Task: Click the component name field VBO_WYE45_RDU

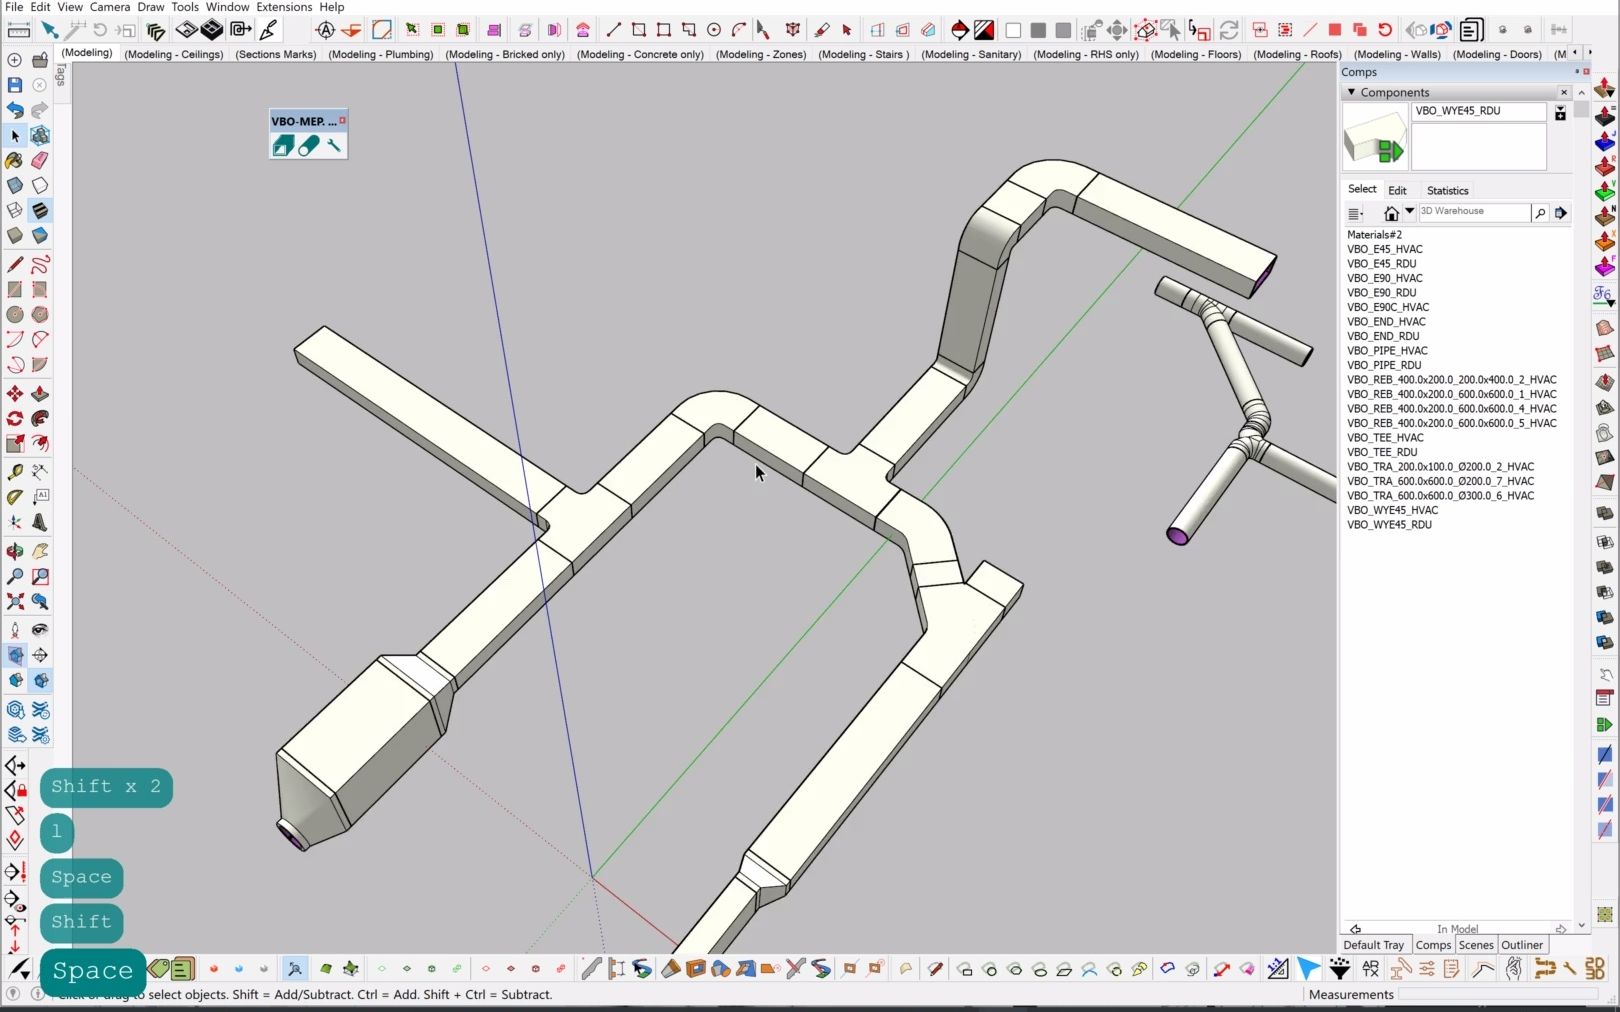Action: coord(1479,111)
